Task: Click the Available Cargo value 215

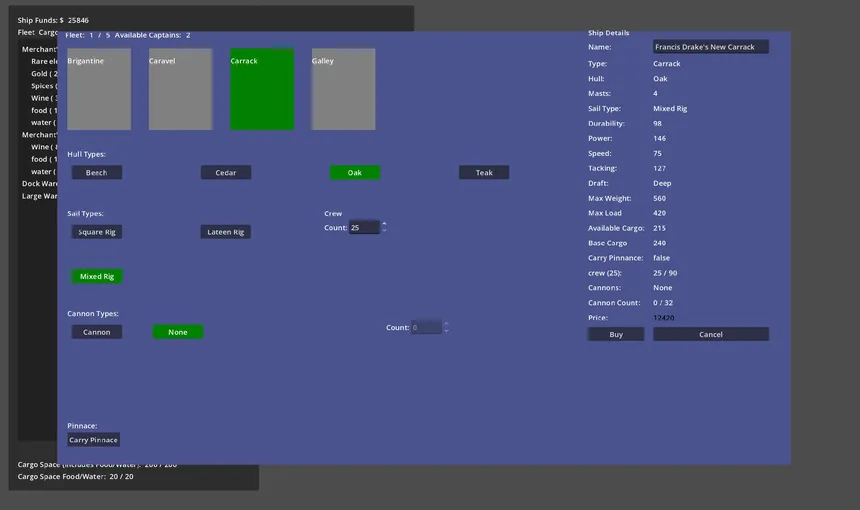Action: point(659,228)
